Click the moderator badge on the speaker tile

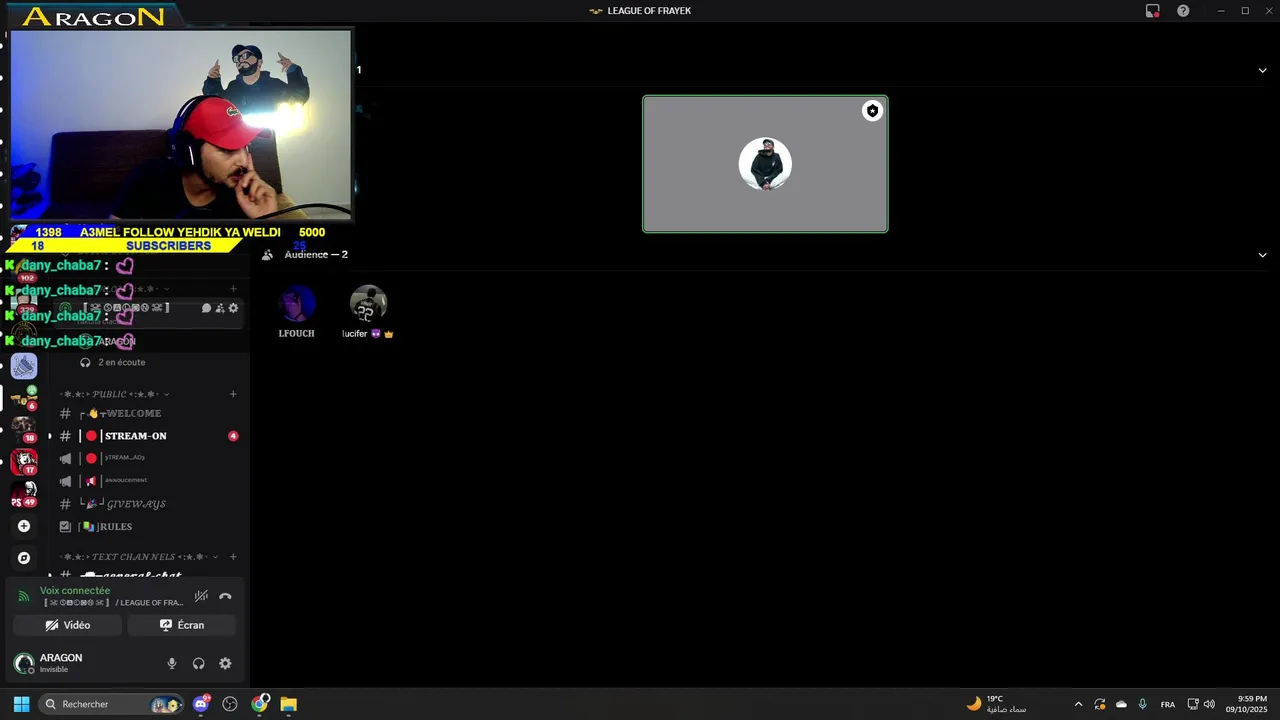(x=872, y=111)
